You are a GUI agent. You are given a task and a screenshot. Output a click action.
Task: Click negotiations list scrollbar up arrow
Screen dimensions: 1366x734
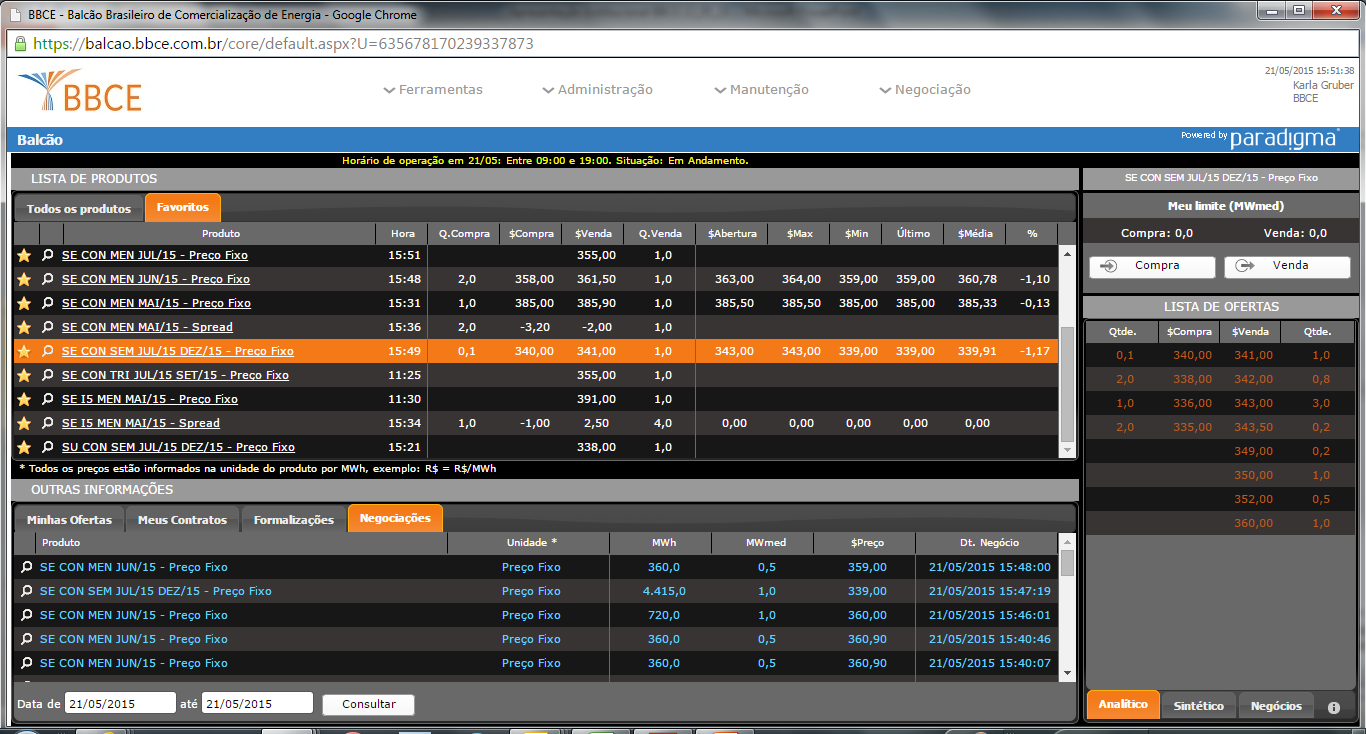point(1067,540)
